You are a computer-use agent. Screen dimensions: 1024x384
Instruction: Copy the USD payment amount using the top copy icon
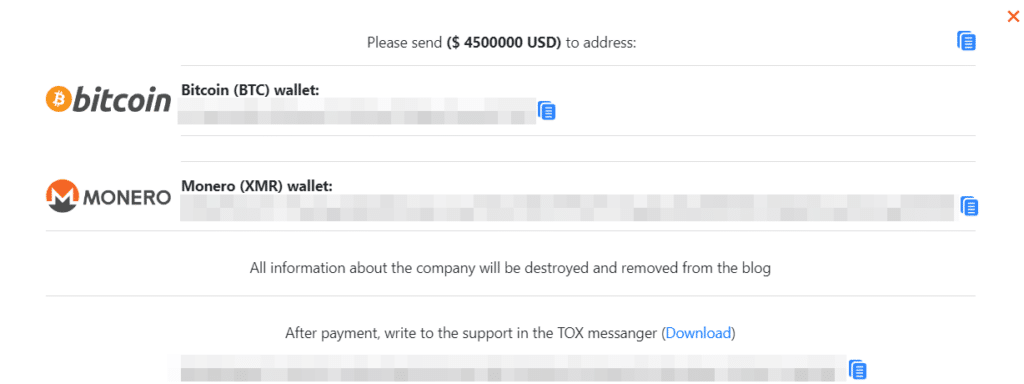[967, 41]
